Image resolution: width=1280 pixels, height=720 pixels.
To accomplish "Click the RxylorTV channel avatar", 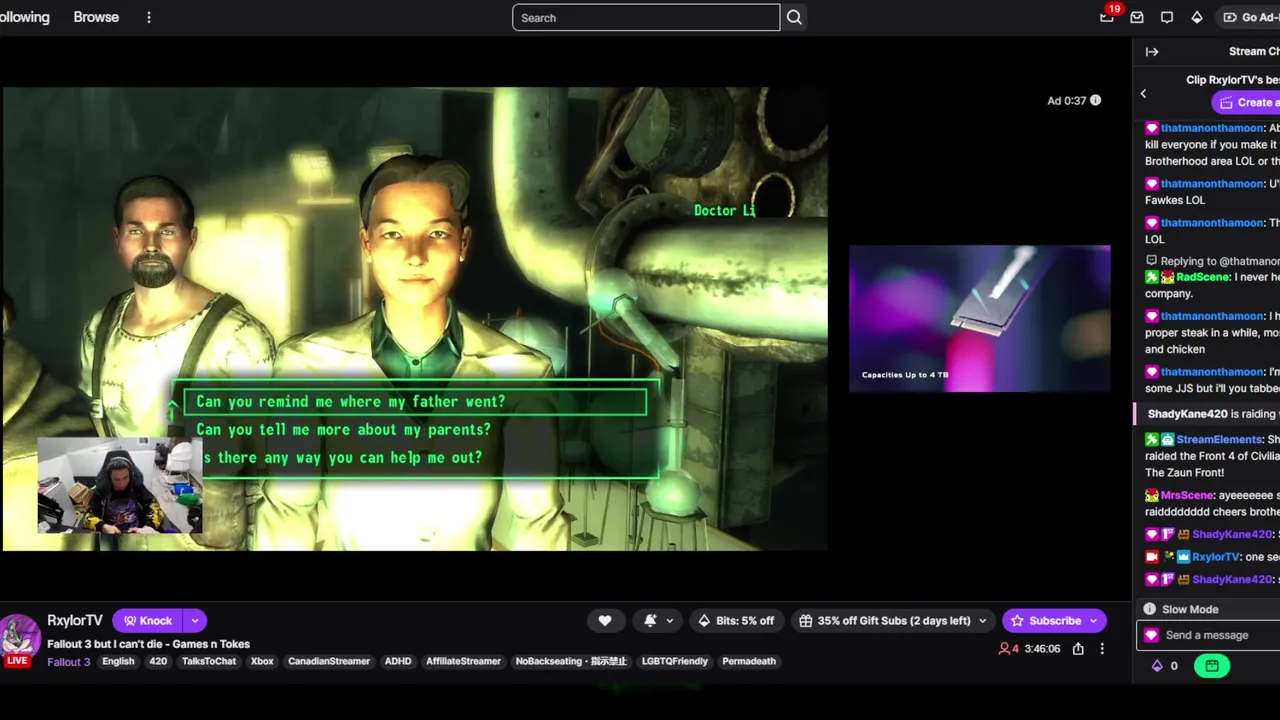I will [18, 635].
